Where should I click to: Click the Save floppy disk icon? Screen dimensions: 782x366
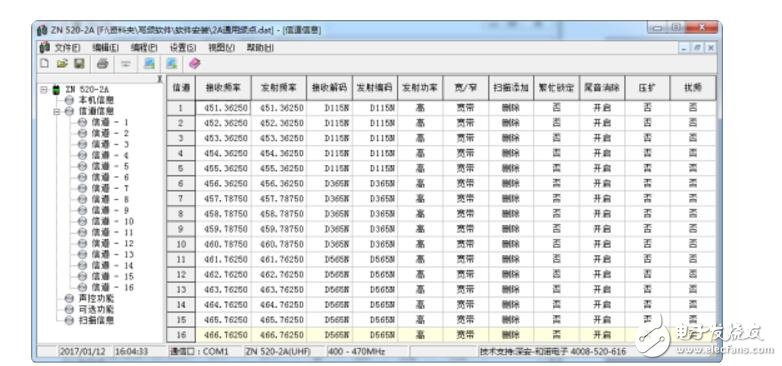pos(79,63)
